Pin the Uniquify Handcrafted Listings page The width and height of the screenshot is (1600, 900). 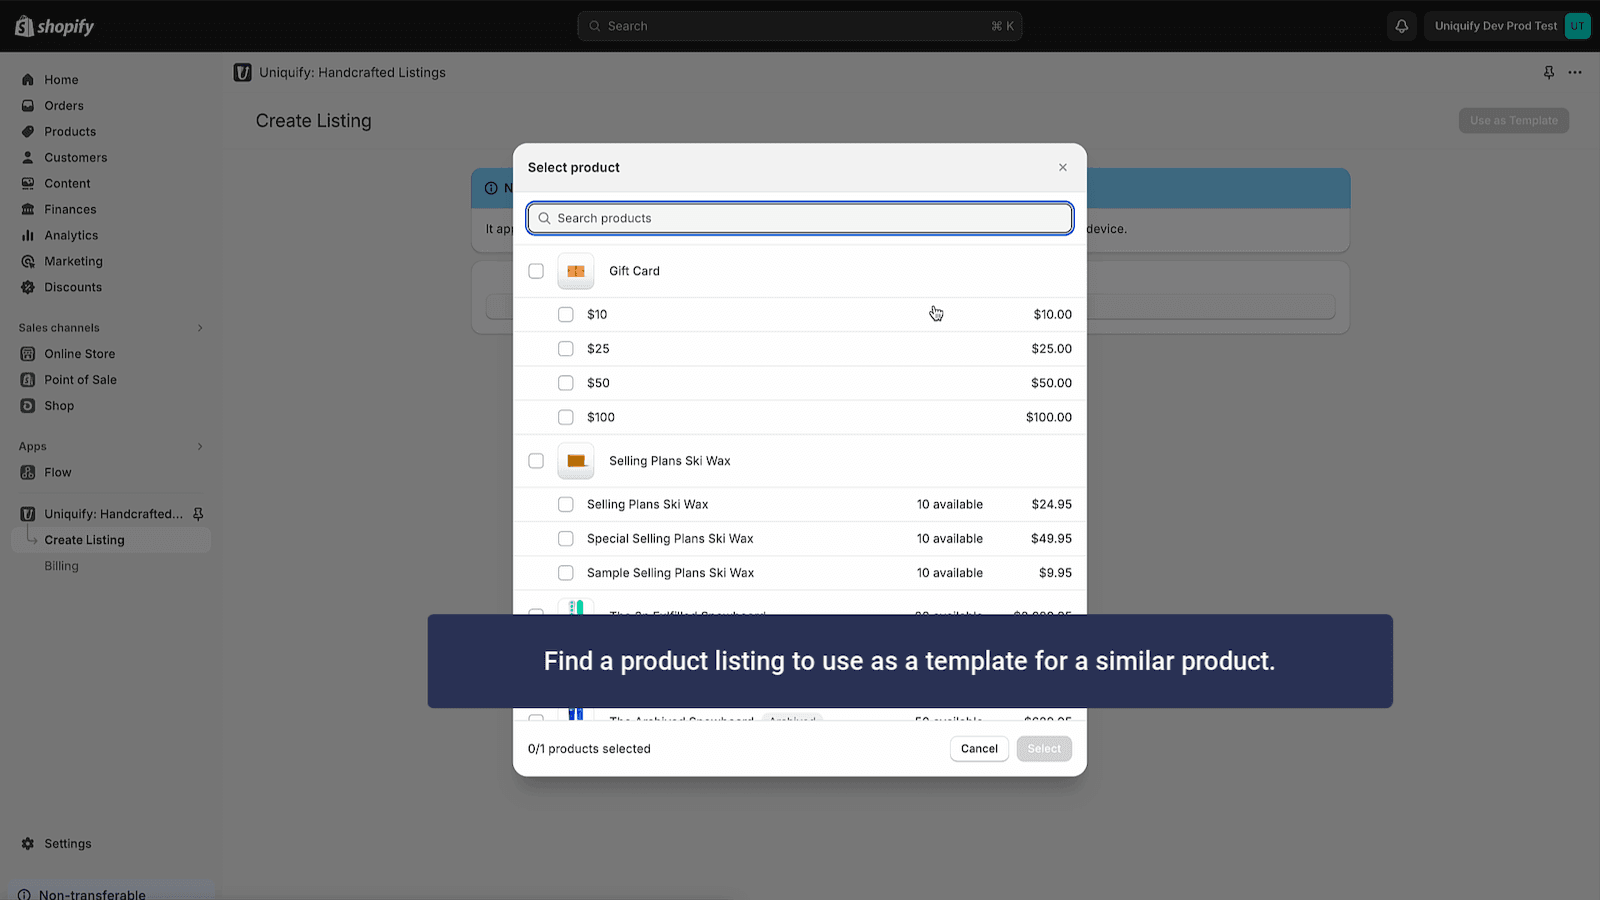coord(1548,72)
